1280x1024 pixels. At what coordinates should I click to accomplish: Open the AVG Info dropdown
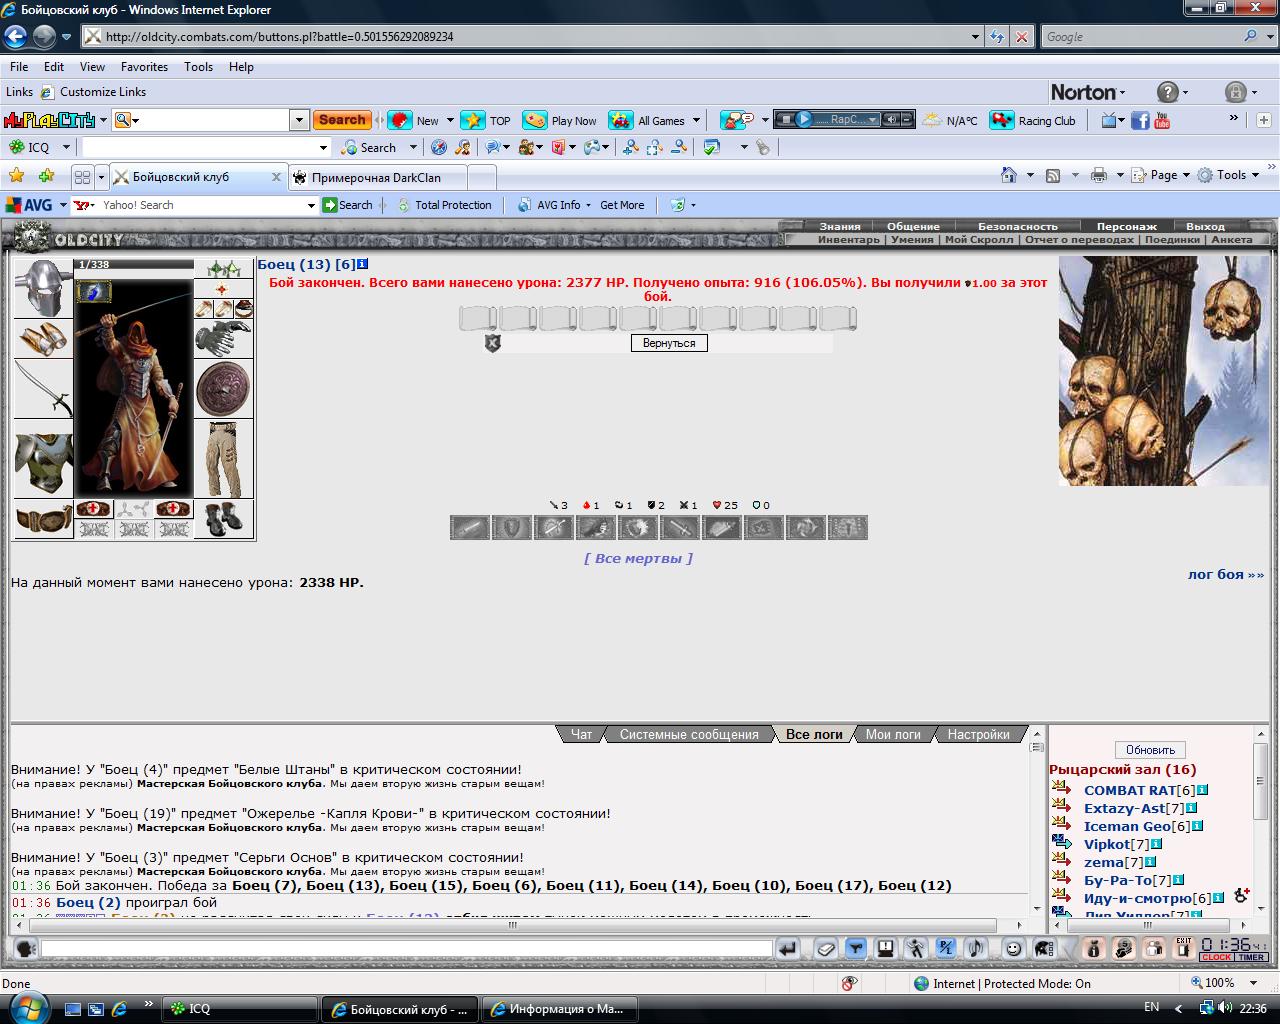coord(588,205)
